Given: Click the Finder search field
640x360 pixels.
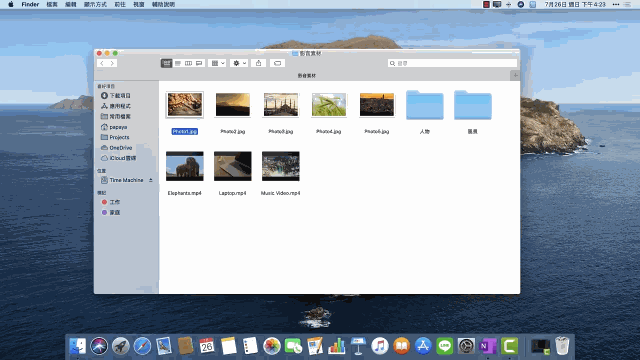Looking at the screenshot, I should [x=452, y=63].
